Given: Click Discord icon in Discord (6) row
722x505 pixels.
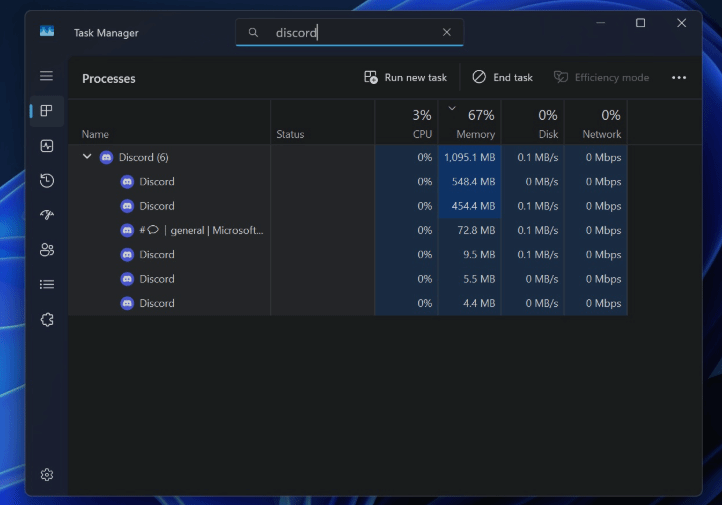Looking at the screenshot, I should [106, 157].
